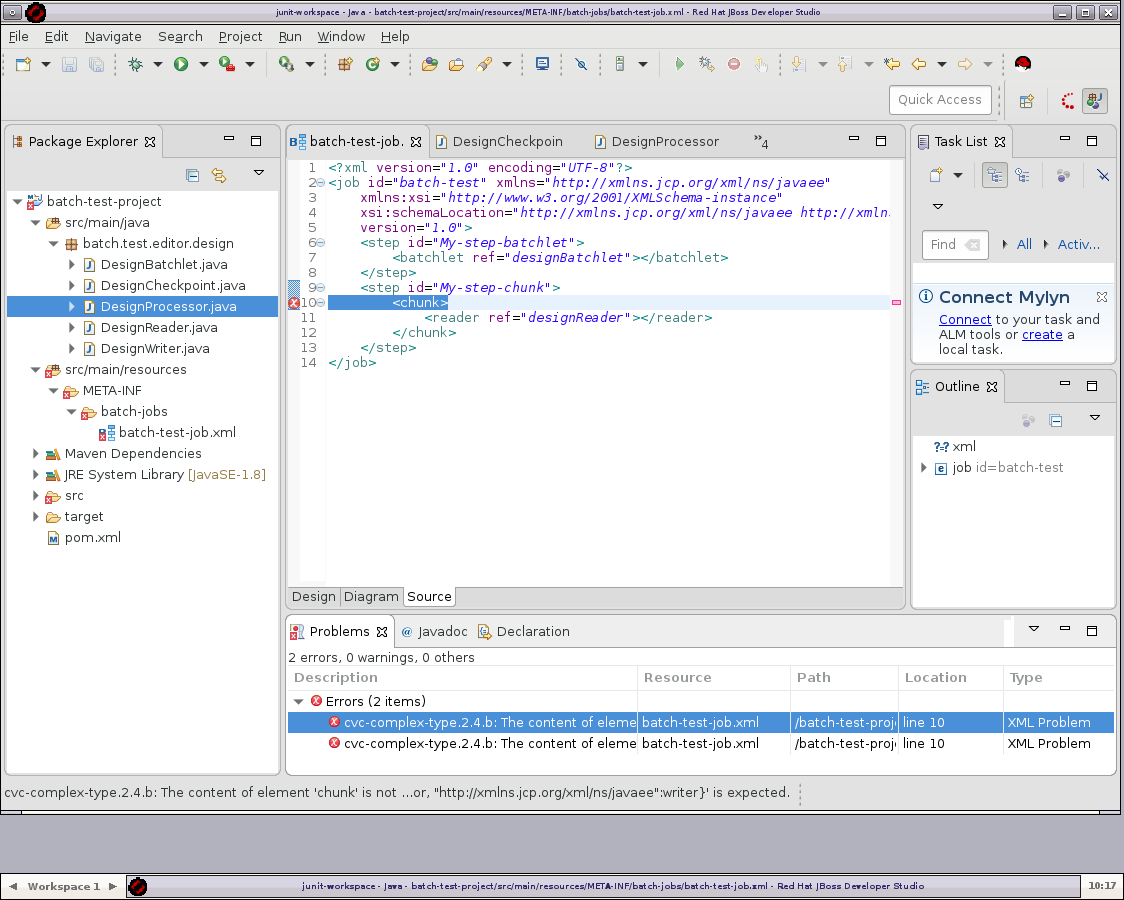Image resolution: width=1124 pixels, height=900 pixels.
Task: Expand job id=batch-test in Outline
Action: [923, 468]
